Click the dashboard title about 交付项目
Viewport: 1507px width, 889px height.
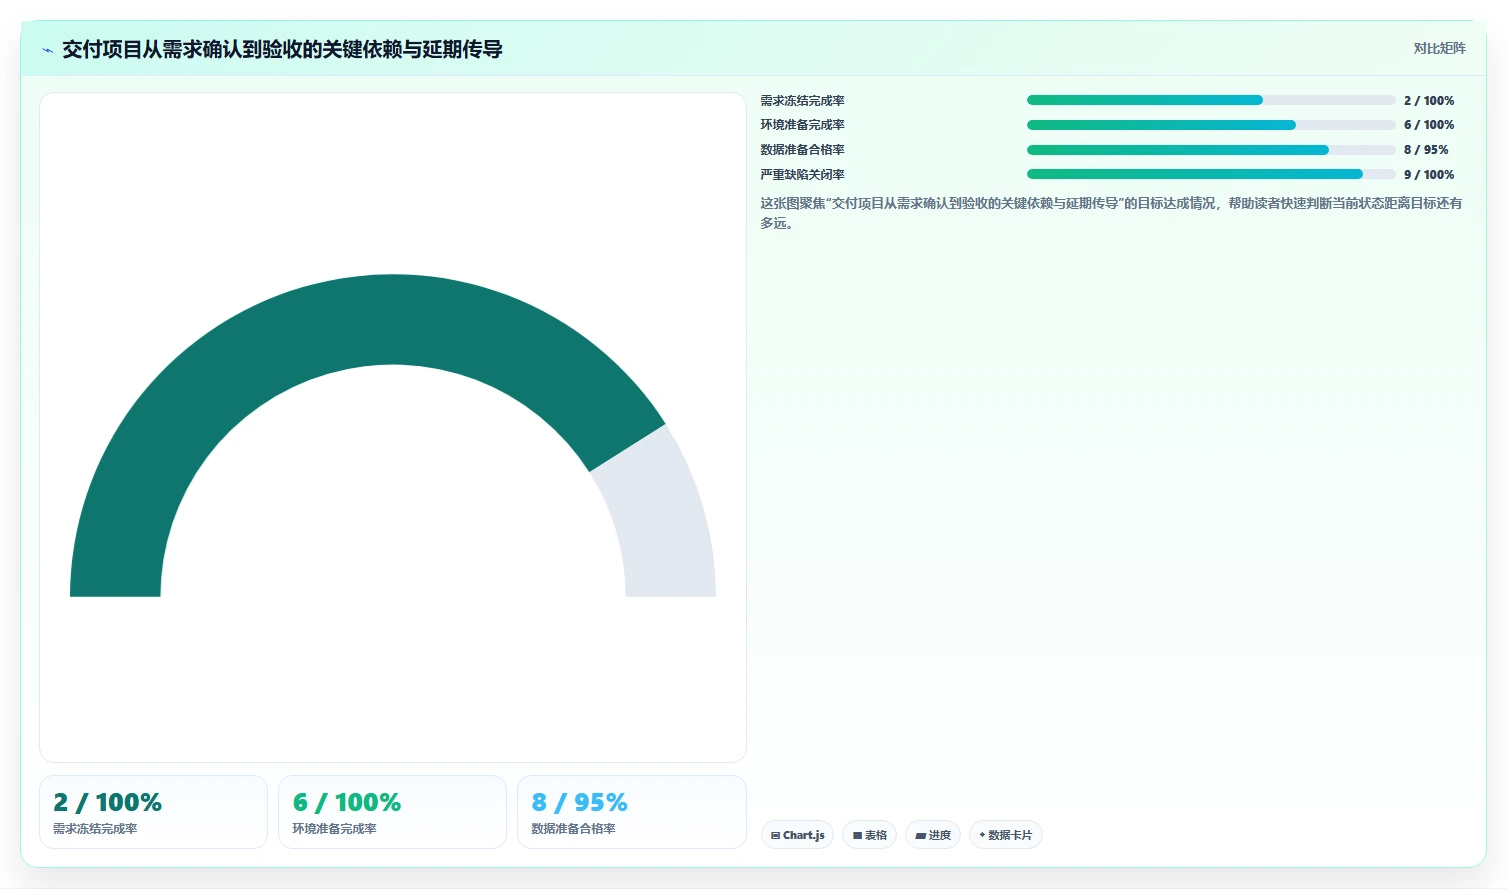[x=282, y=49]
